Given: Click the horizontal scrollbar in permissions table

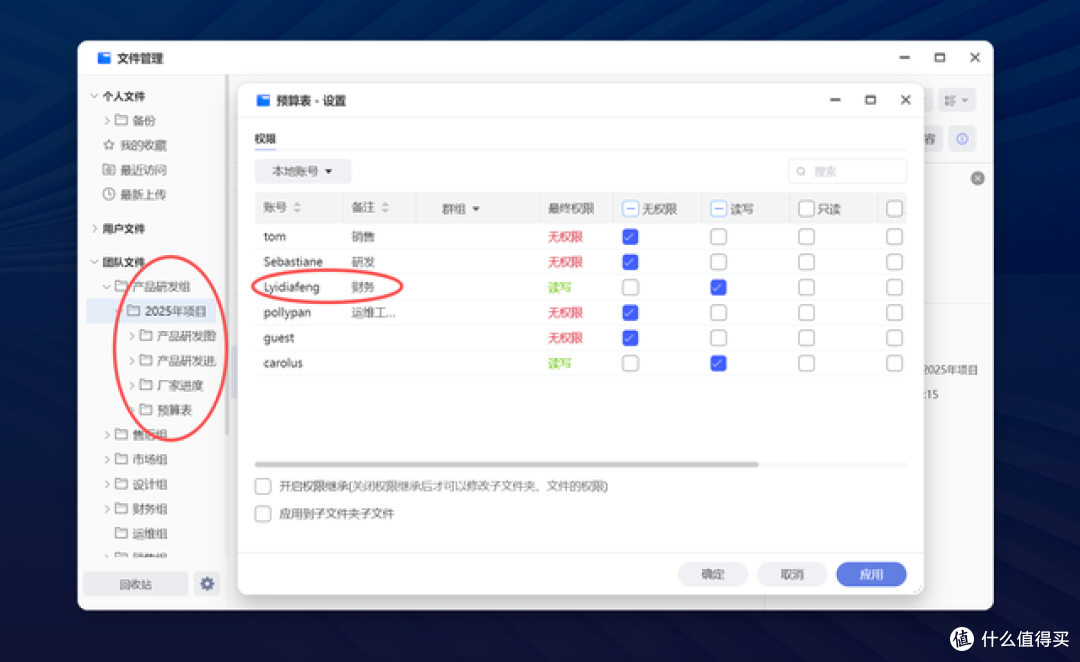Looking at the screenshot, I should coord(506,464).
